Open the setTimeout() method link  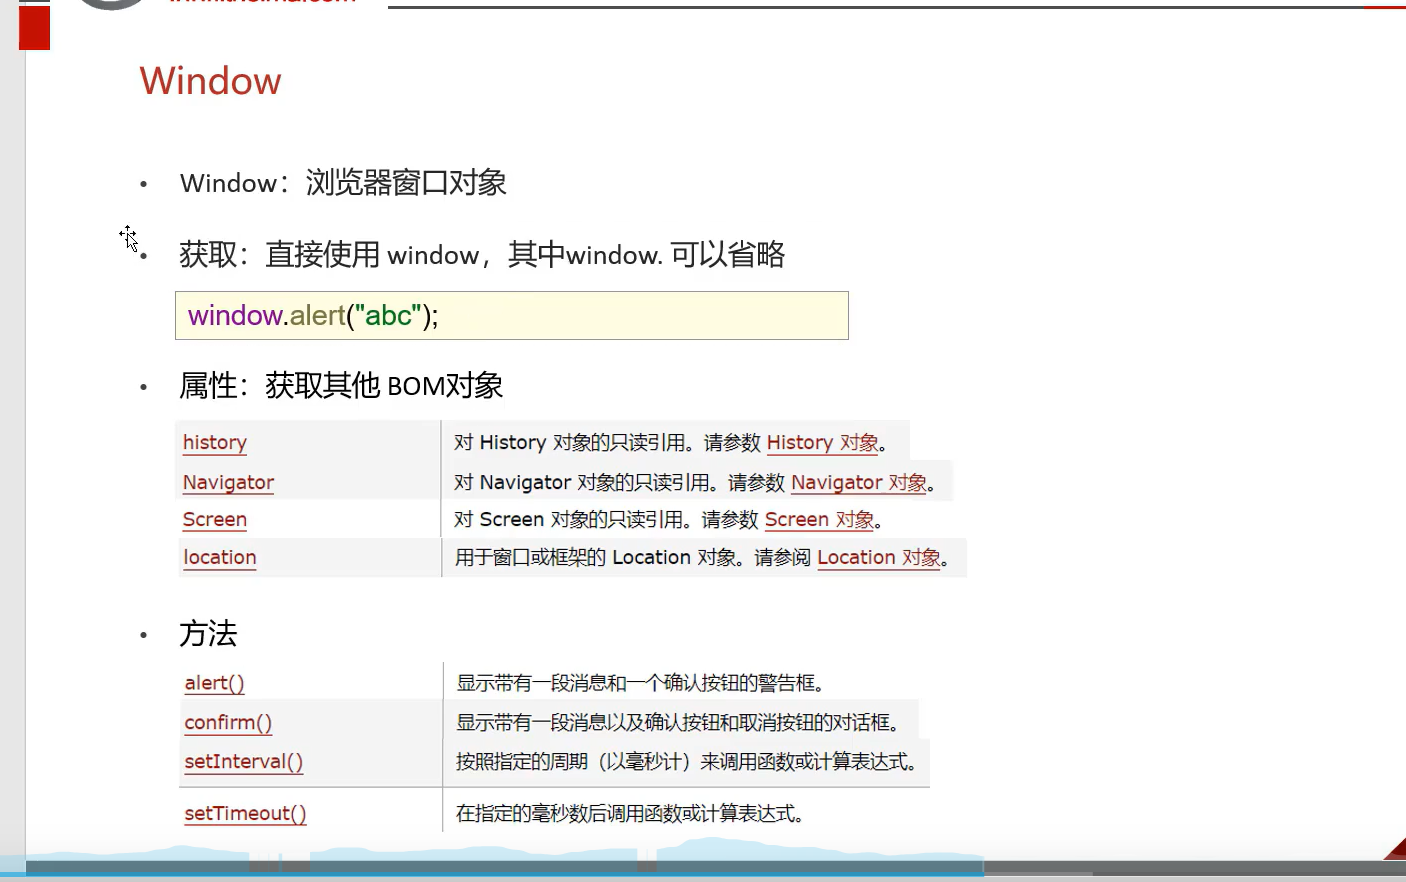coord(245,813)
